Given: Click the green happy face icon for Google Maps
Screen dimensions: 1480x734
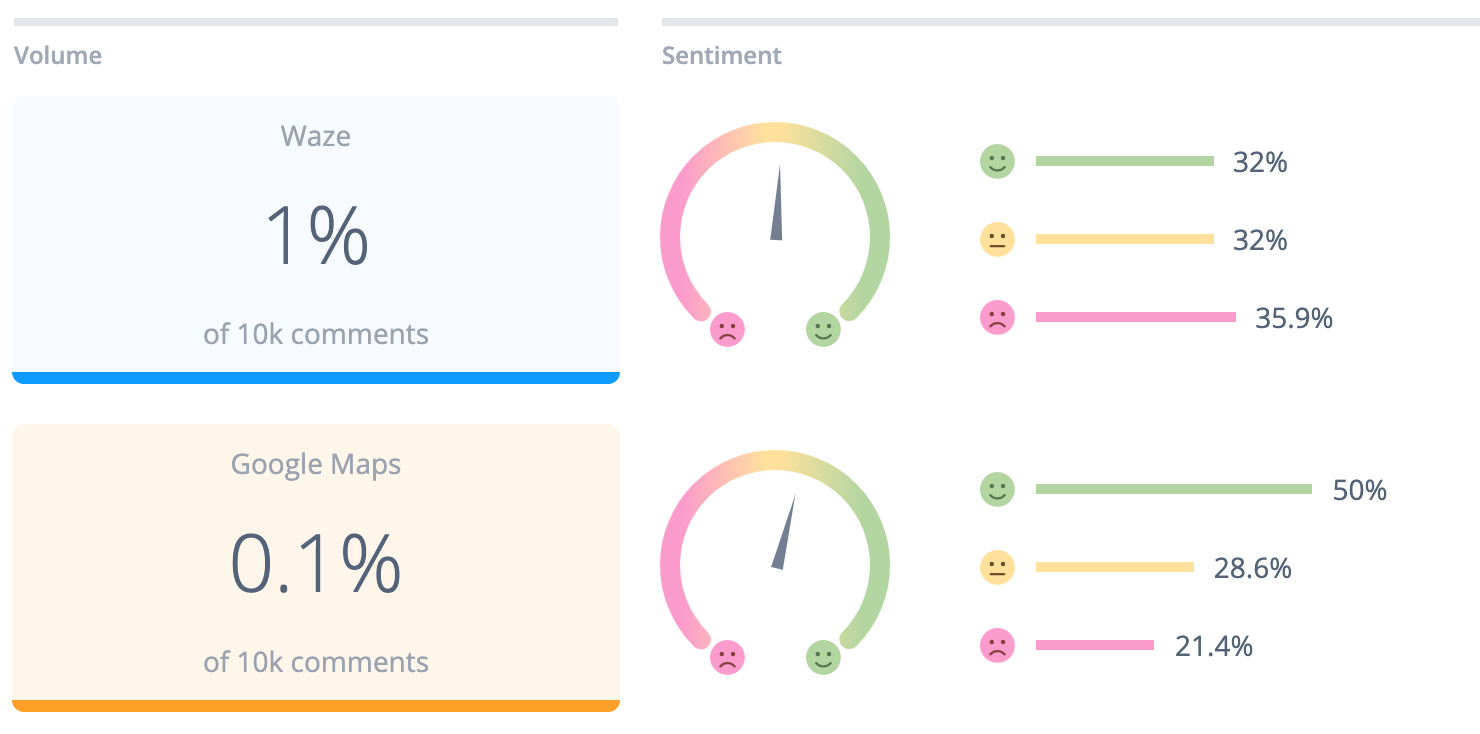Looking at the screenshot, I should [x=997, y=489].
